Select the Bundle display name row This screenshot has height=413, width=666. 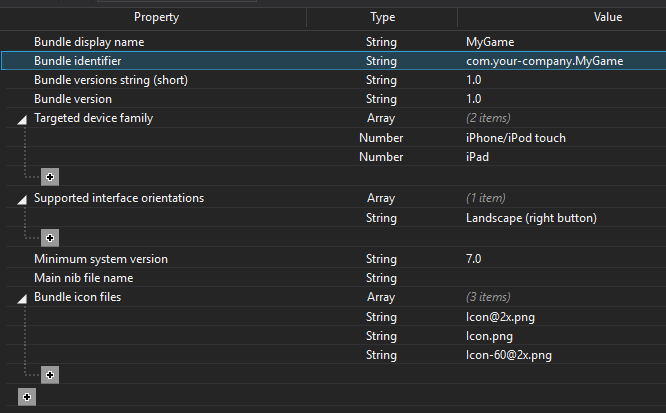[333, 42]
